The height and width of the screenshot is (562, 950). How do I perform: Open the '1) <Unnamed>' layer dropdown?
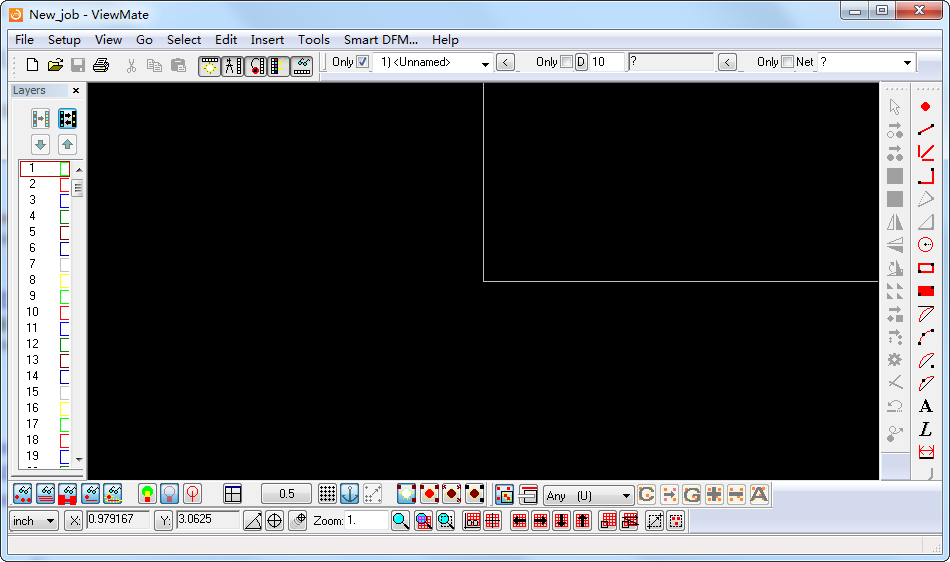pos(485,63)
